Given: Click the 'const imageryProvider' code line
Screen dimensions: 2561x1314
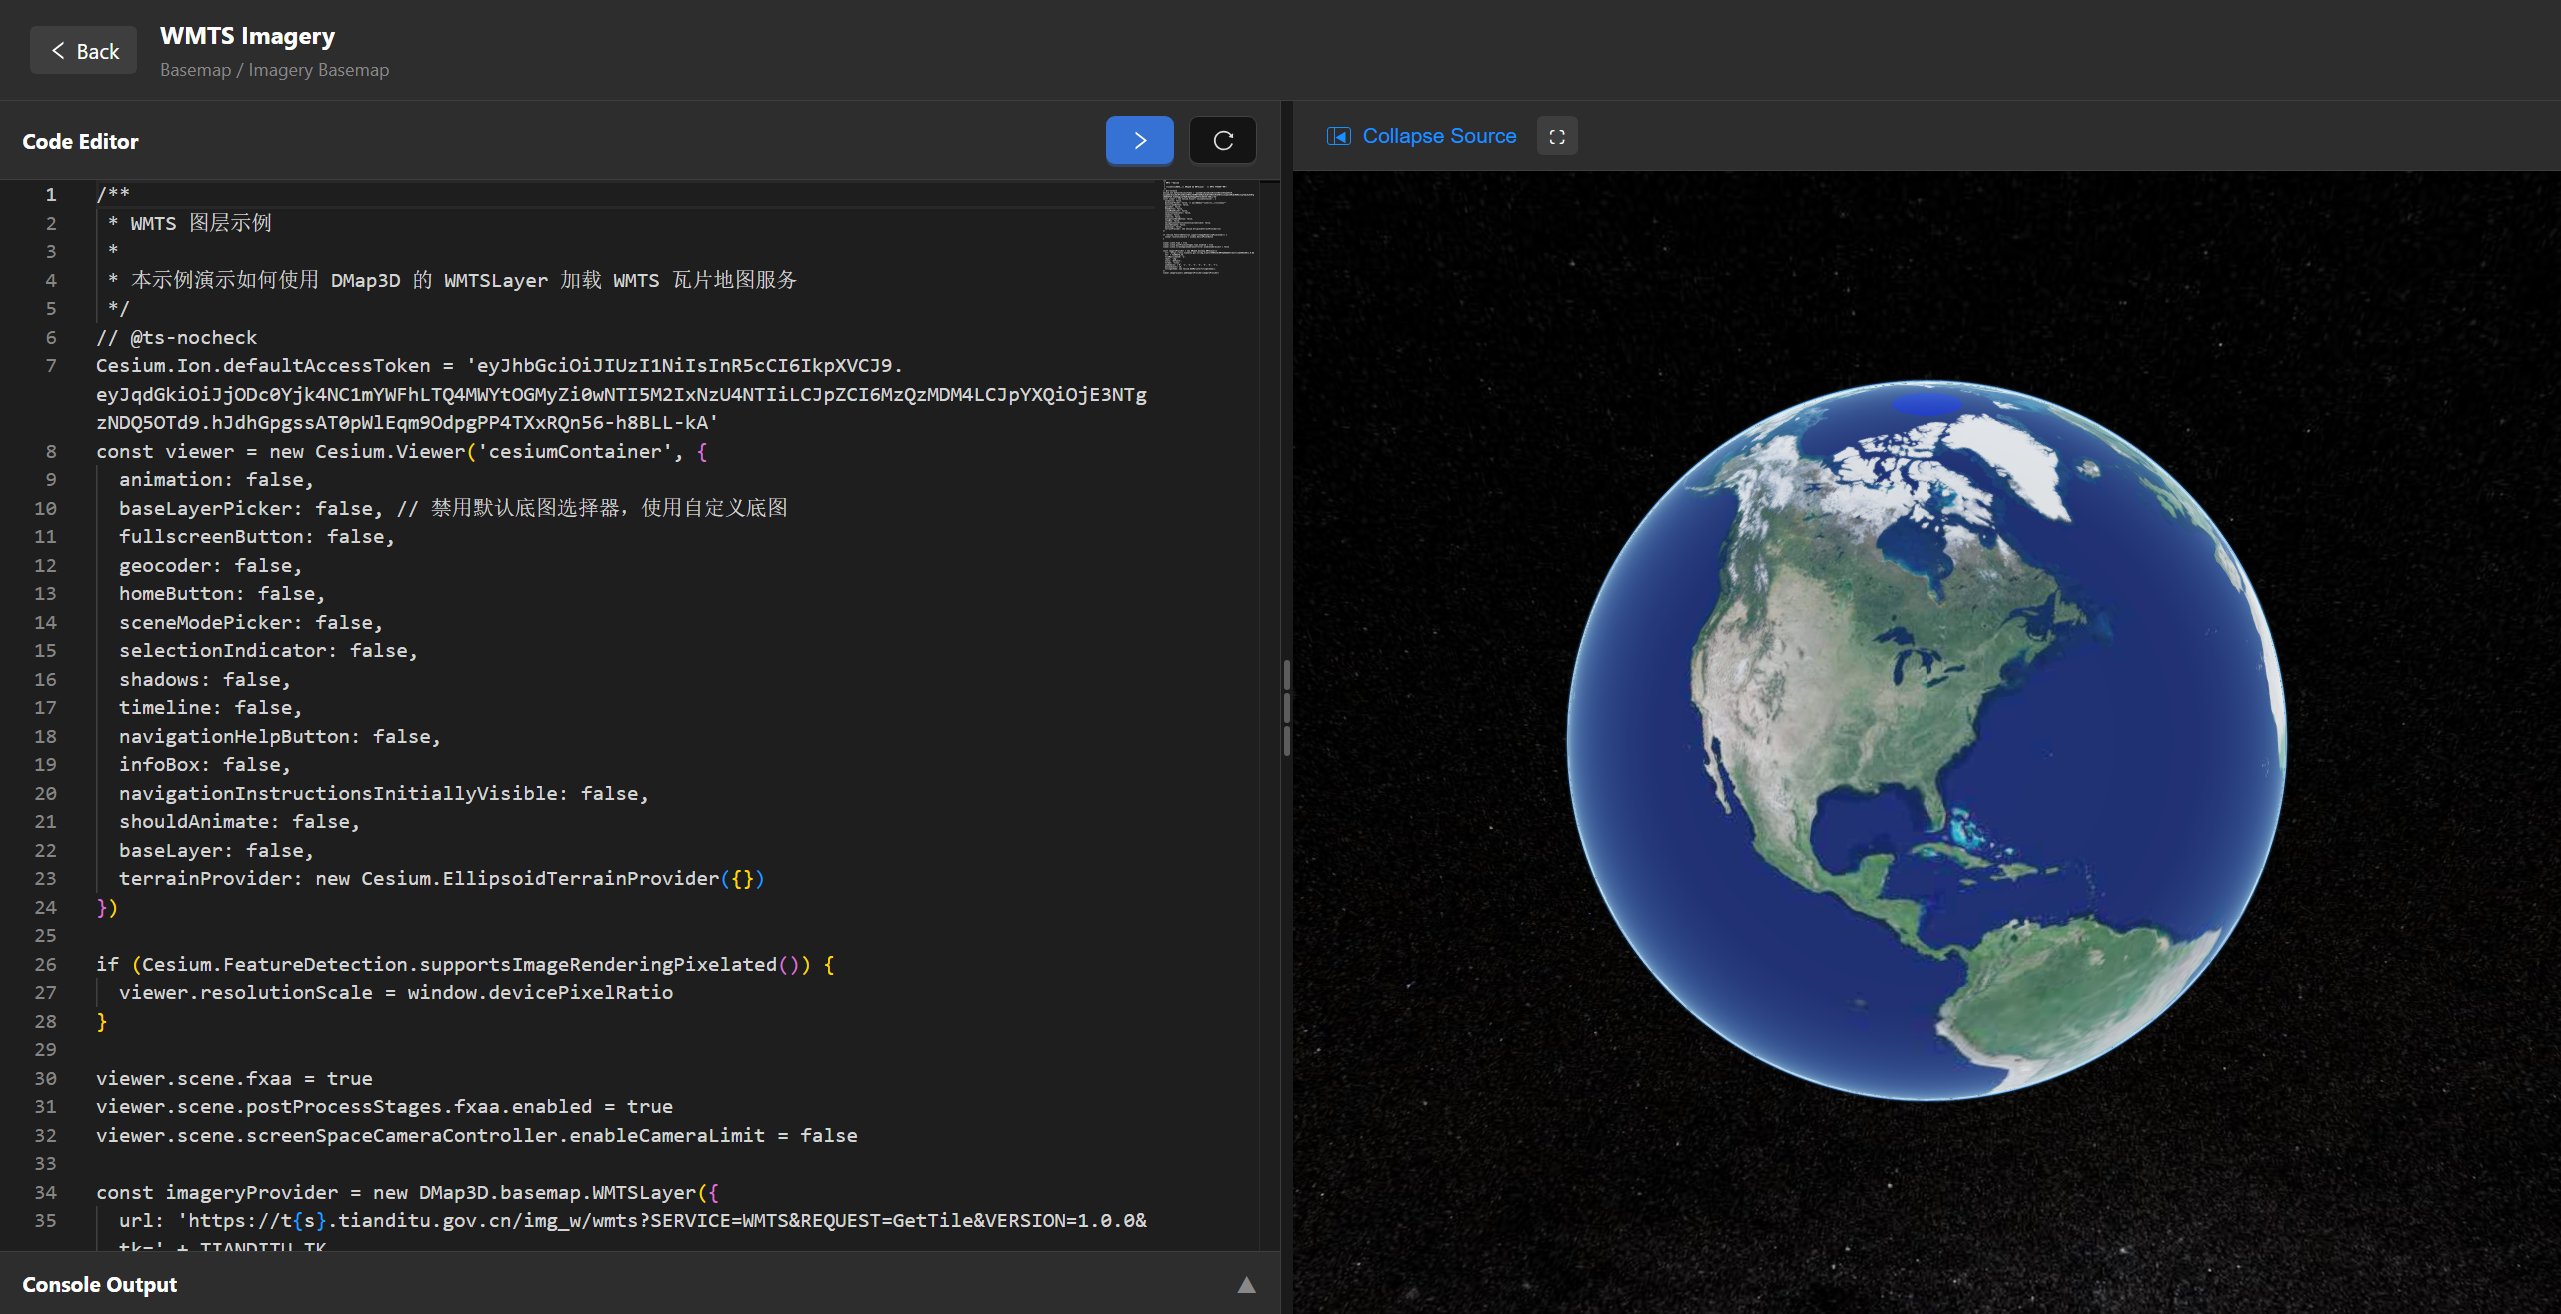Looking at the screenshot, I should click(x=407, y=1192).
